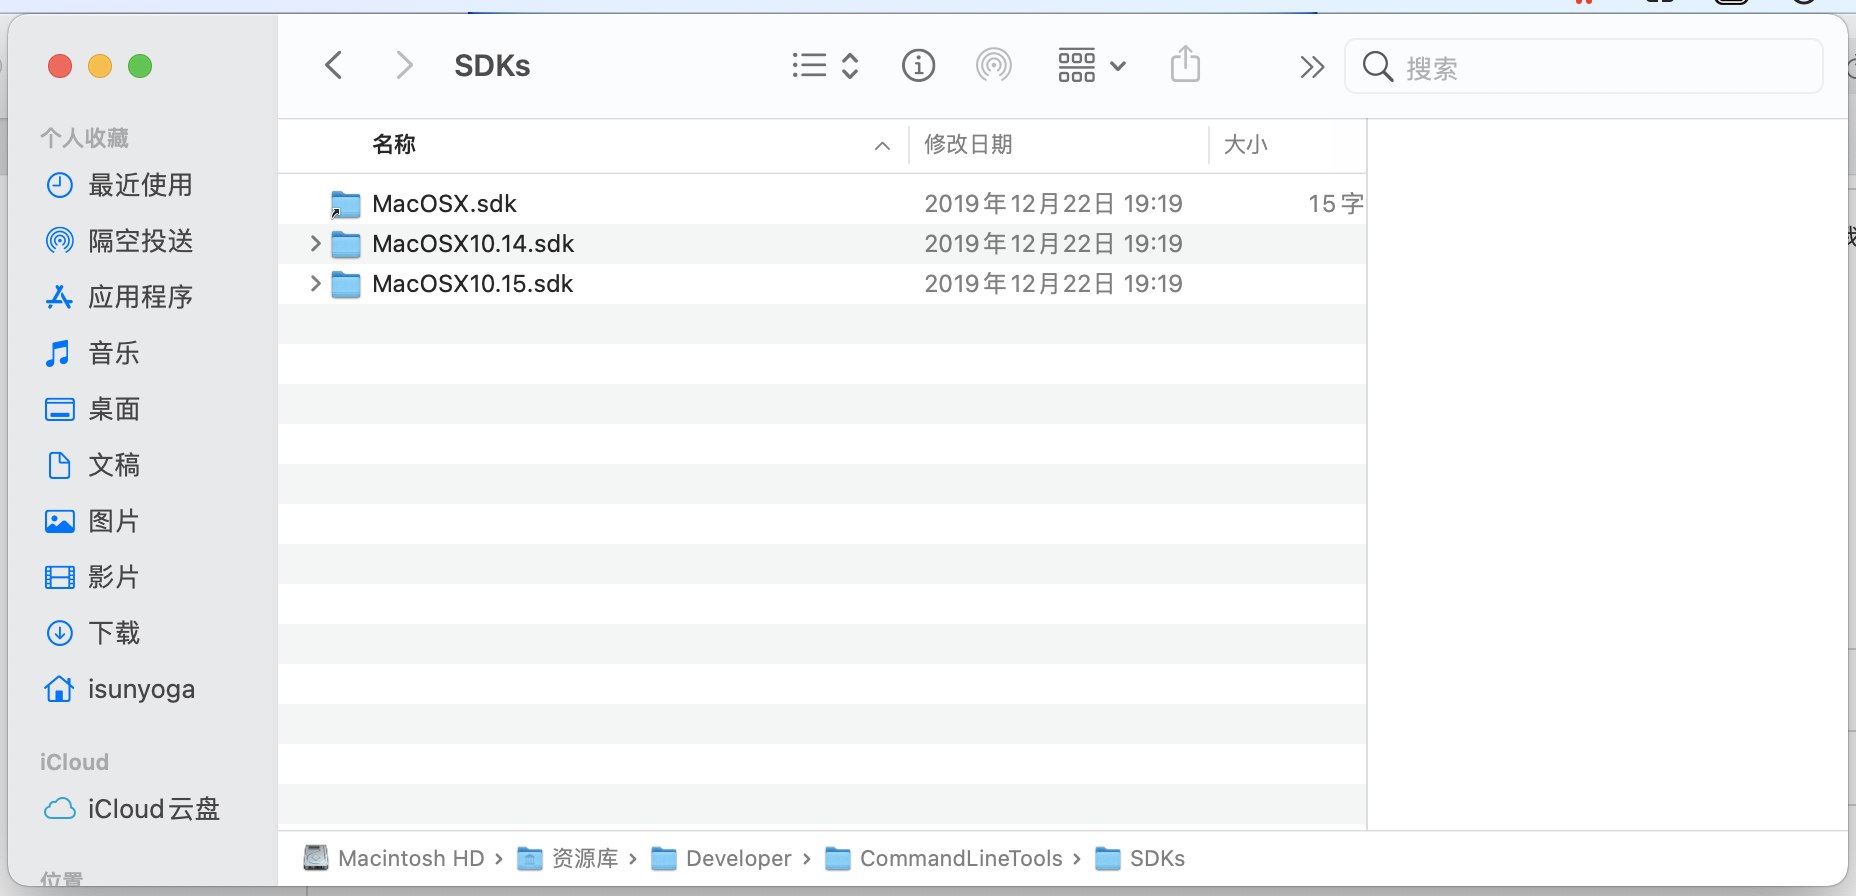Click the magnifying glass search icon

coord(1377,67)
